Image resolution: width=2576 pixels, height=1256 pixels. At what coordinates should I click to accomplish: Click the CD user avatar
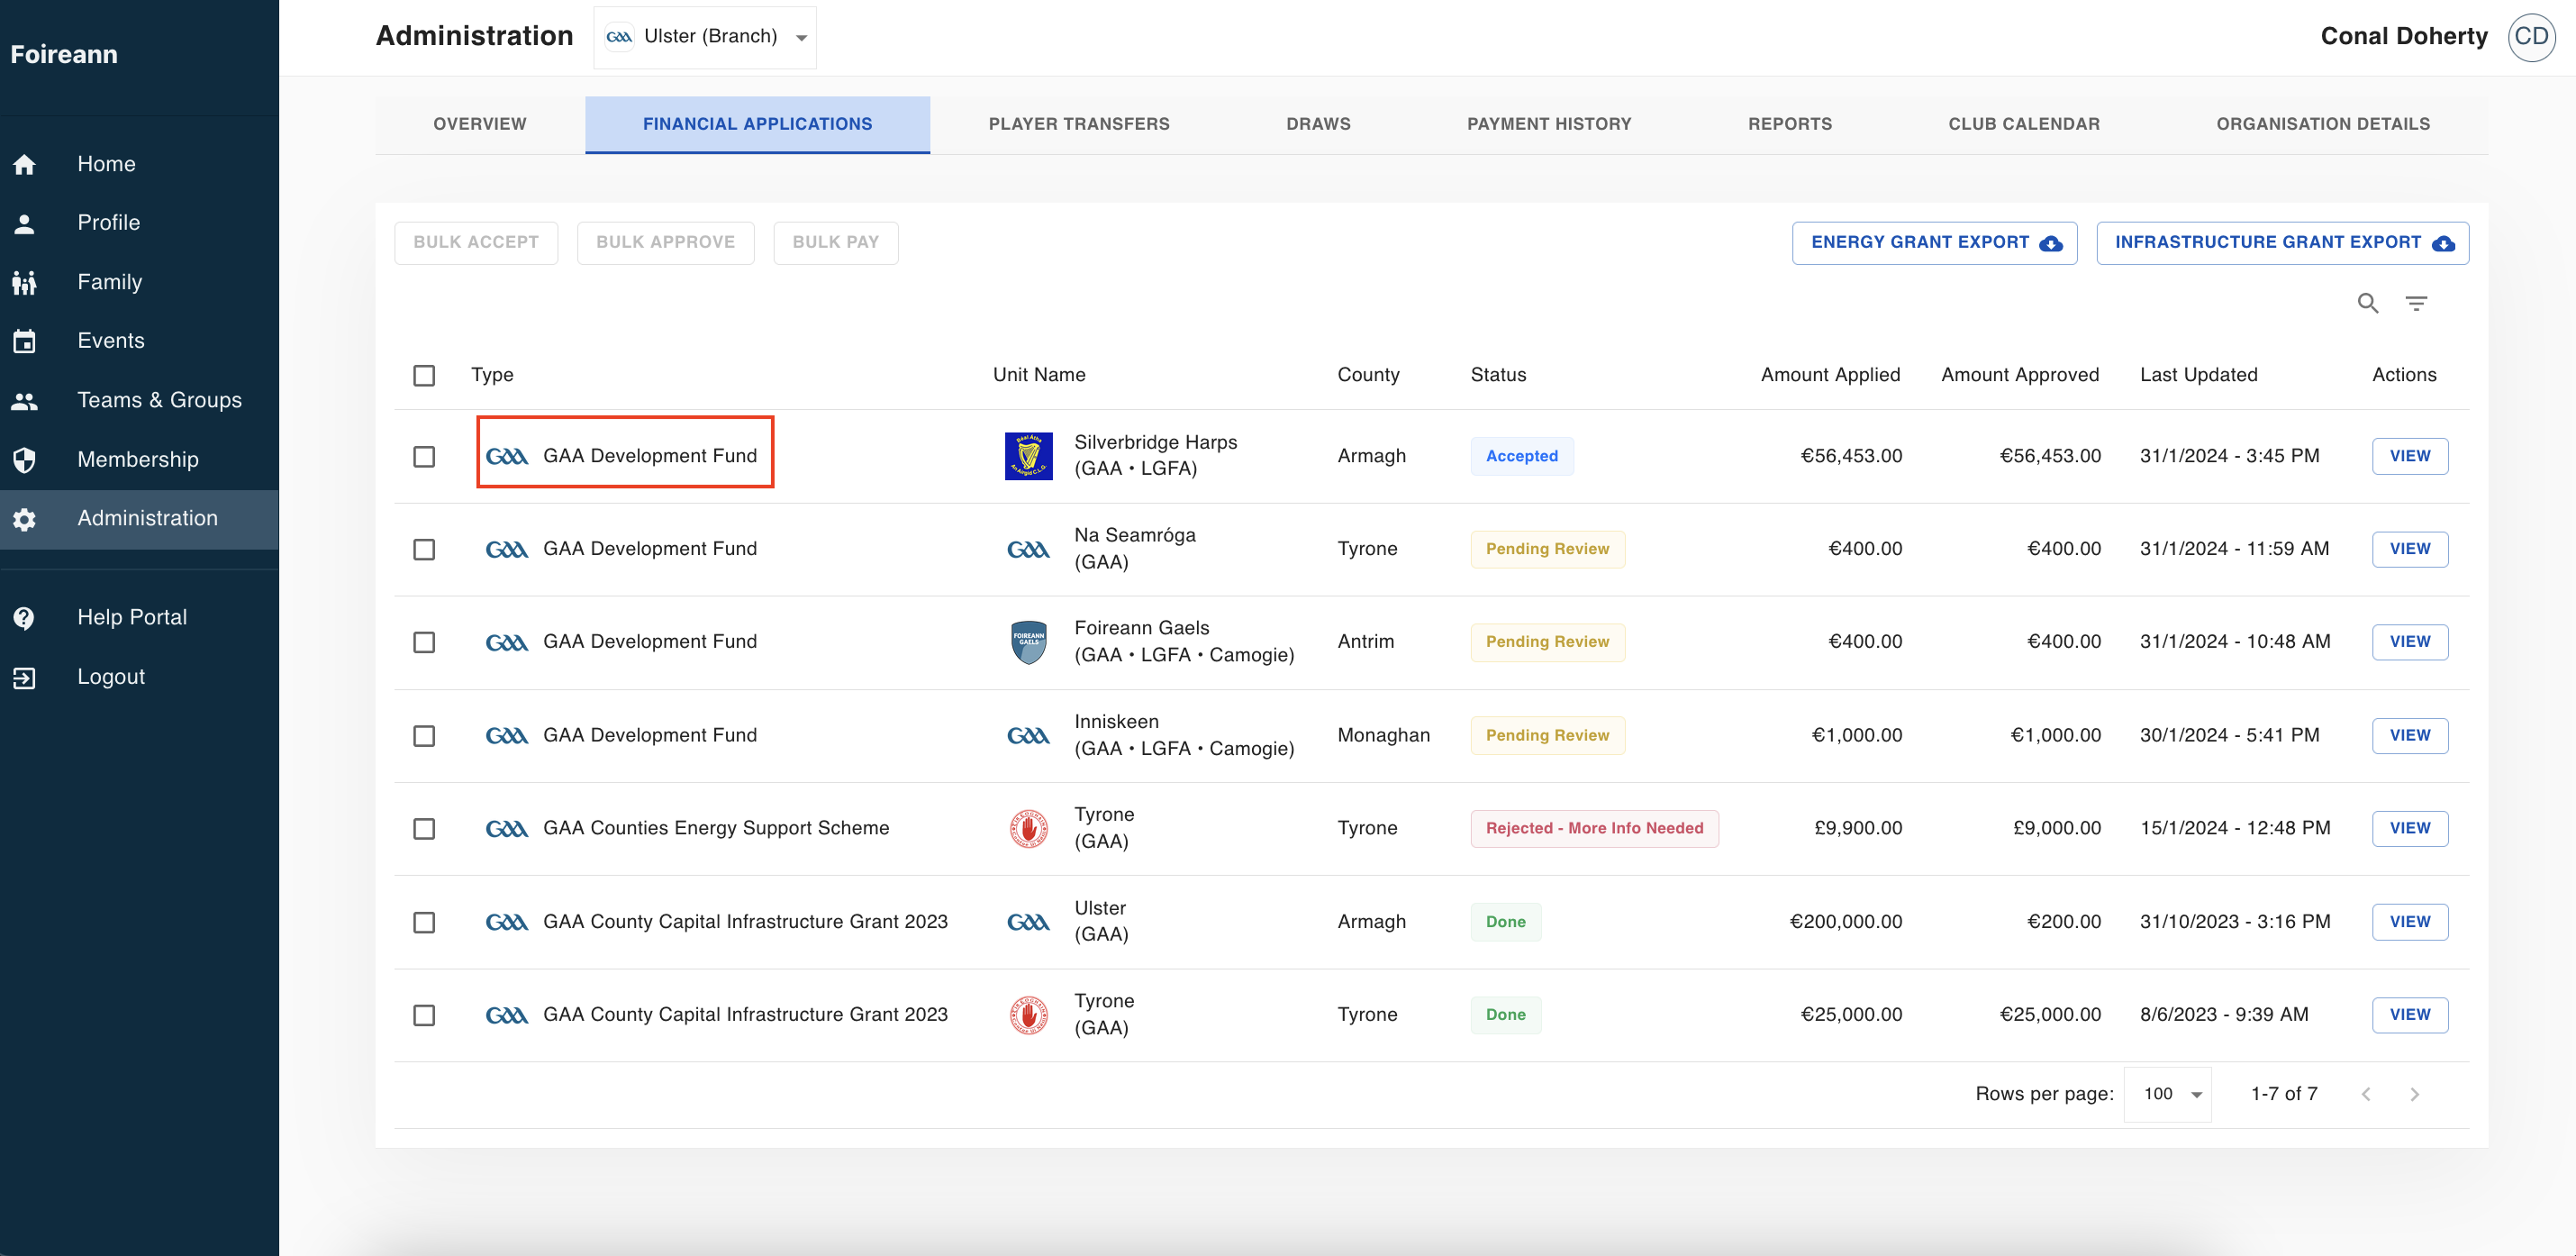tap(2531, 37)
